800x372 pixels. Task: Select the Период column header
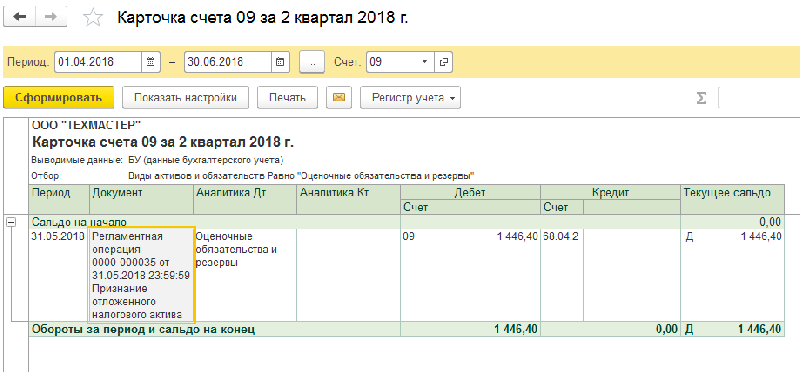click(60, 199)
